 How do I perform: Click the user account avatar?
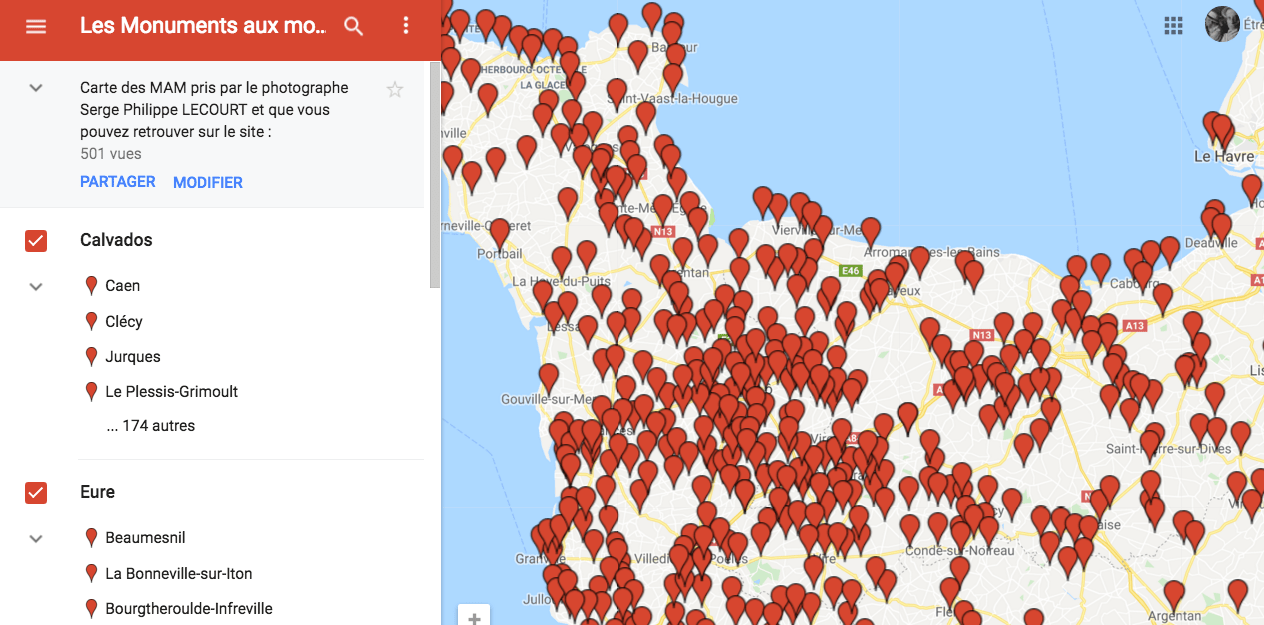(x=1222, y=25)
